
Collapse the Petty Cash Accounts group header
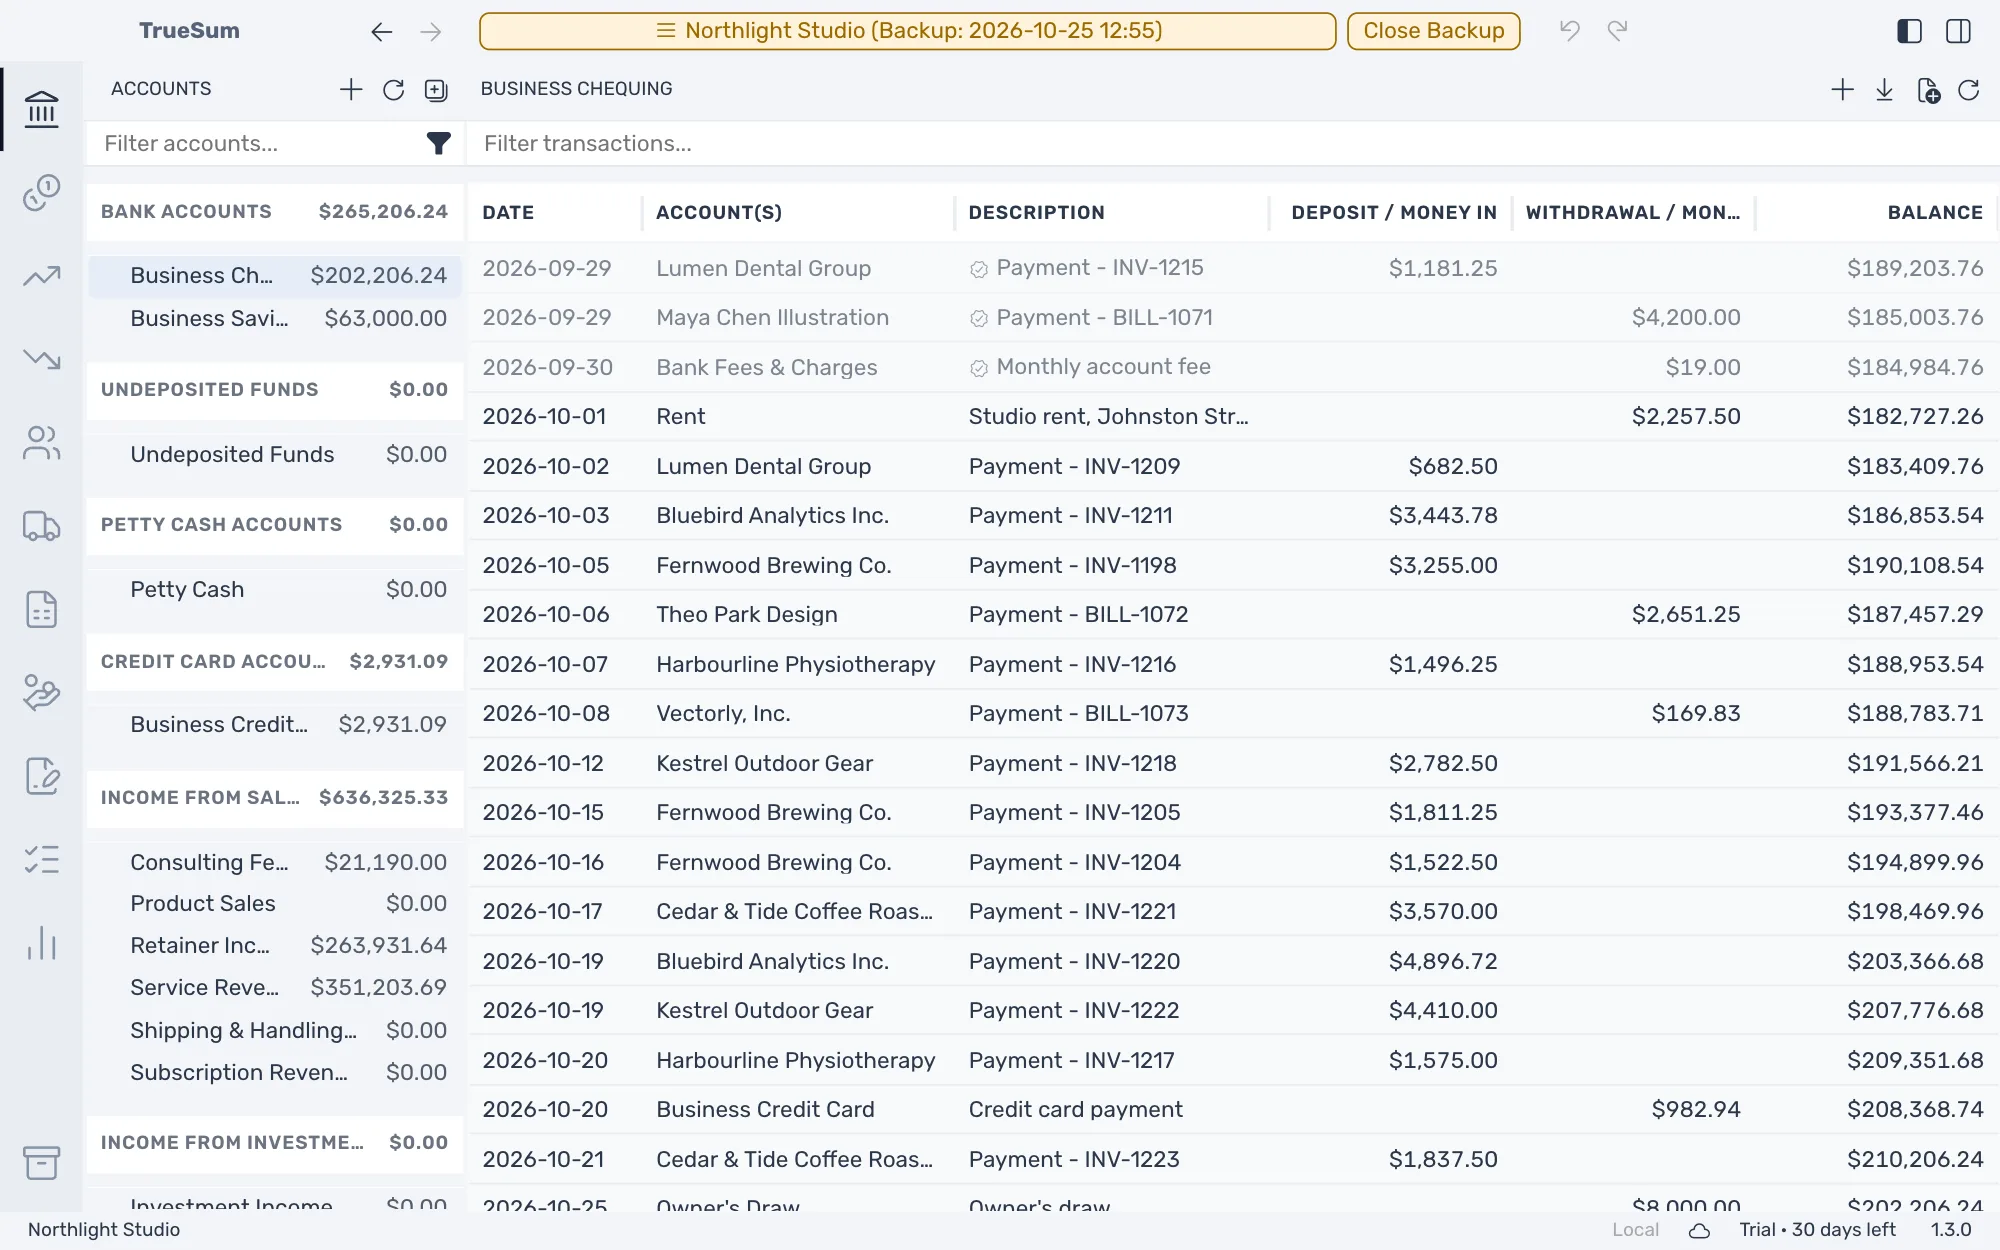click(274, 525)
